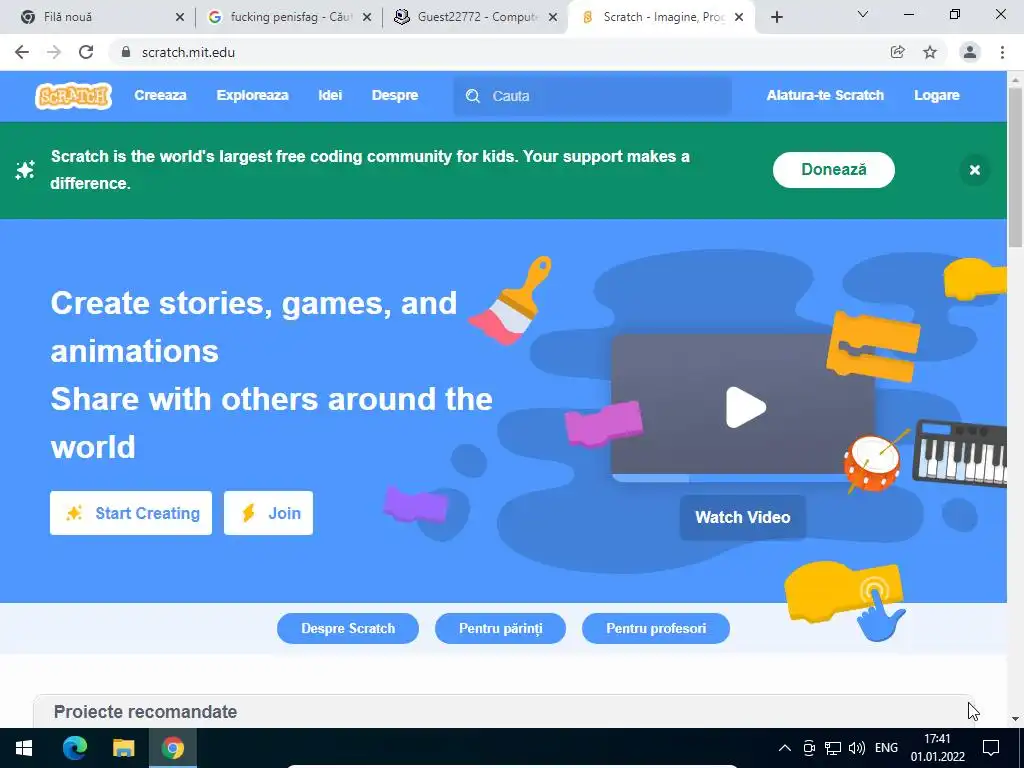Open the Creeaza menu item

coord(160,95)
